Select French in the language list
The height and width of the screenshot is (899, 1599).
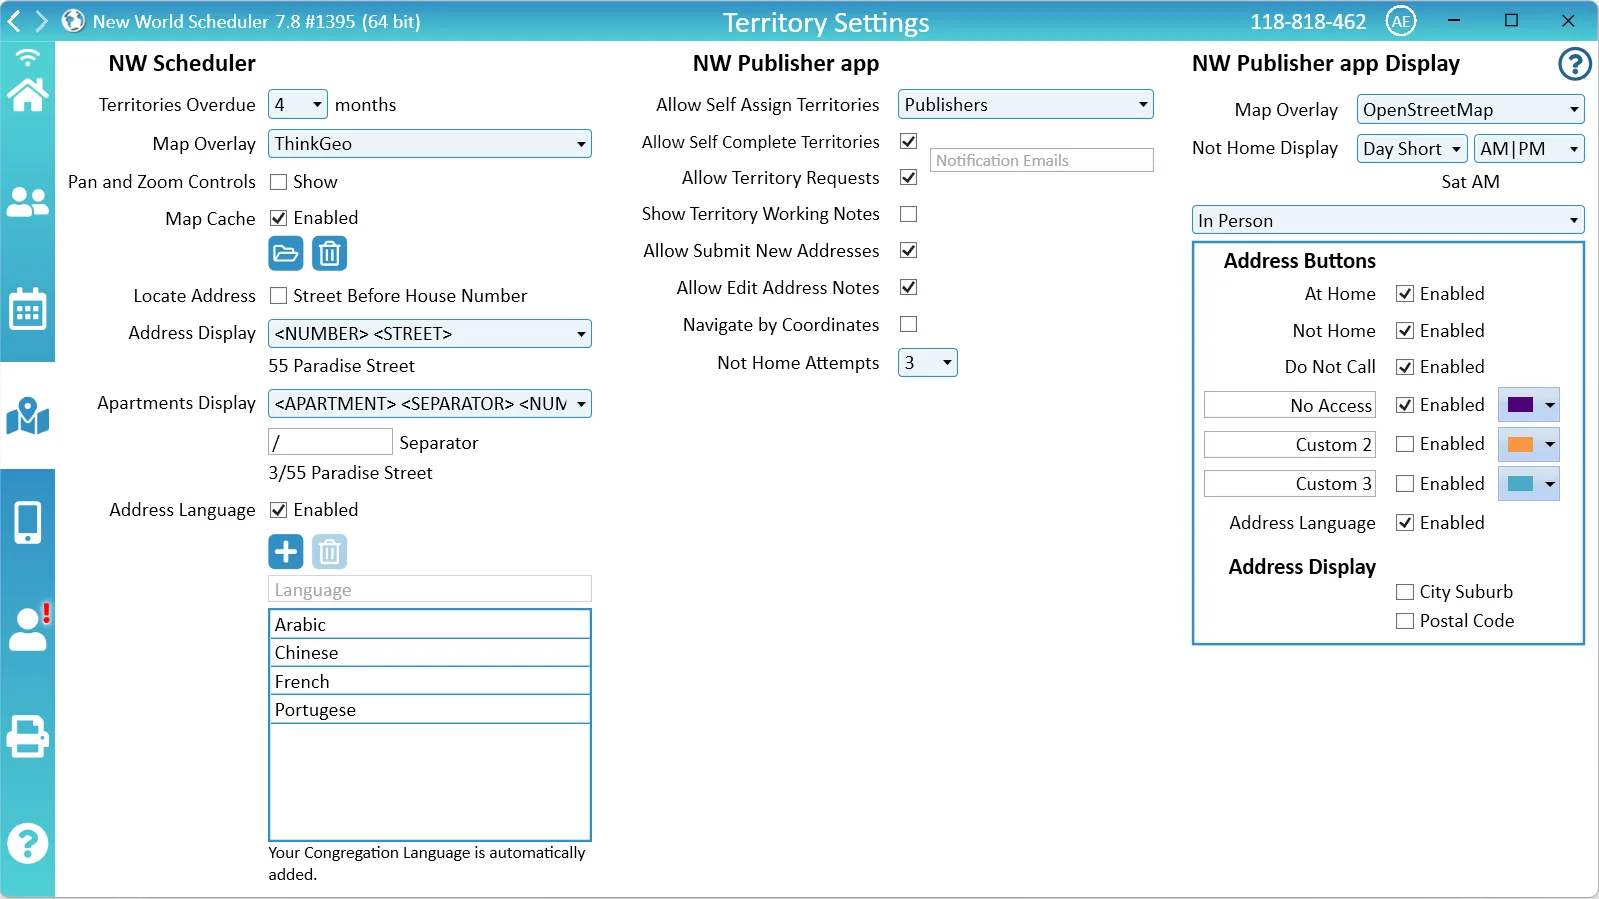pos(429,681)
